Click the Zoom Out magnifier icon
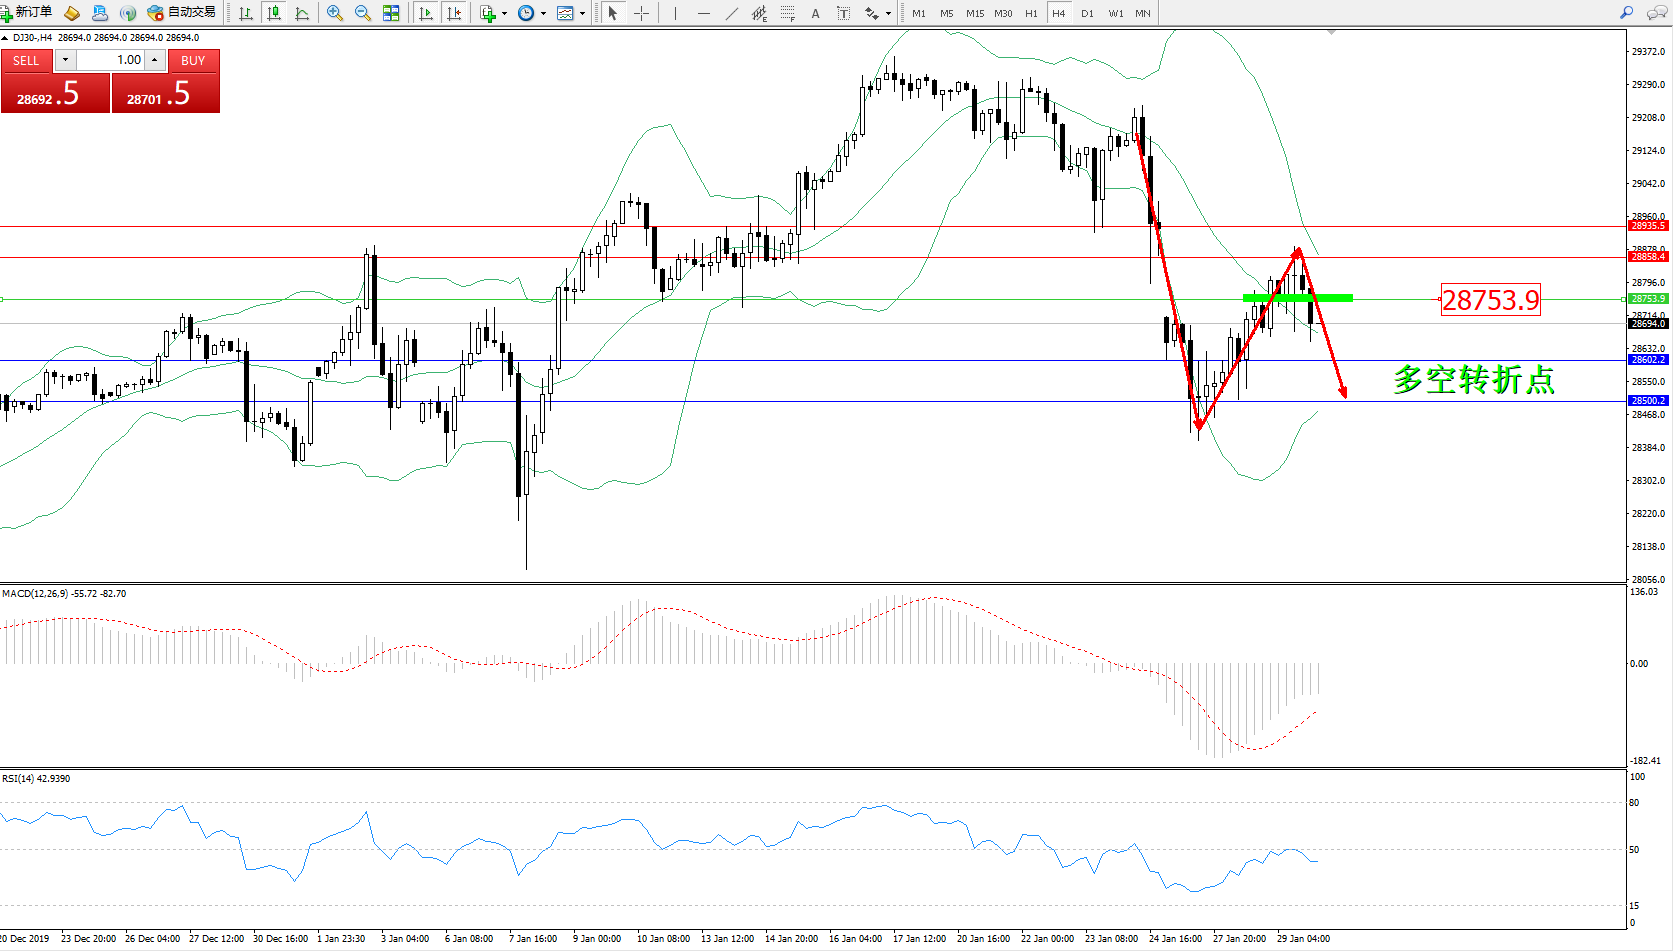 point(362,13)
